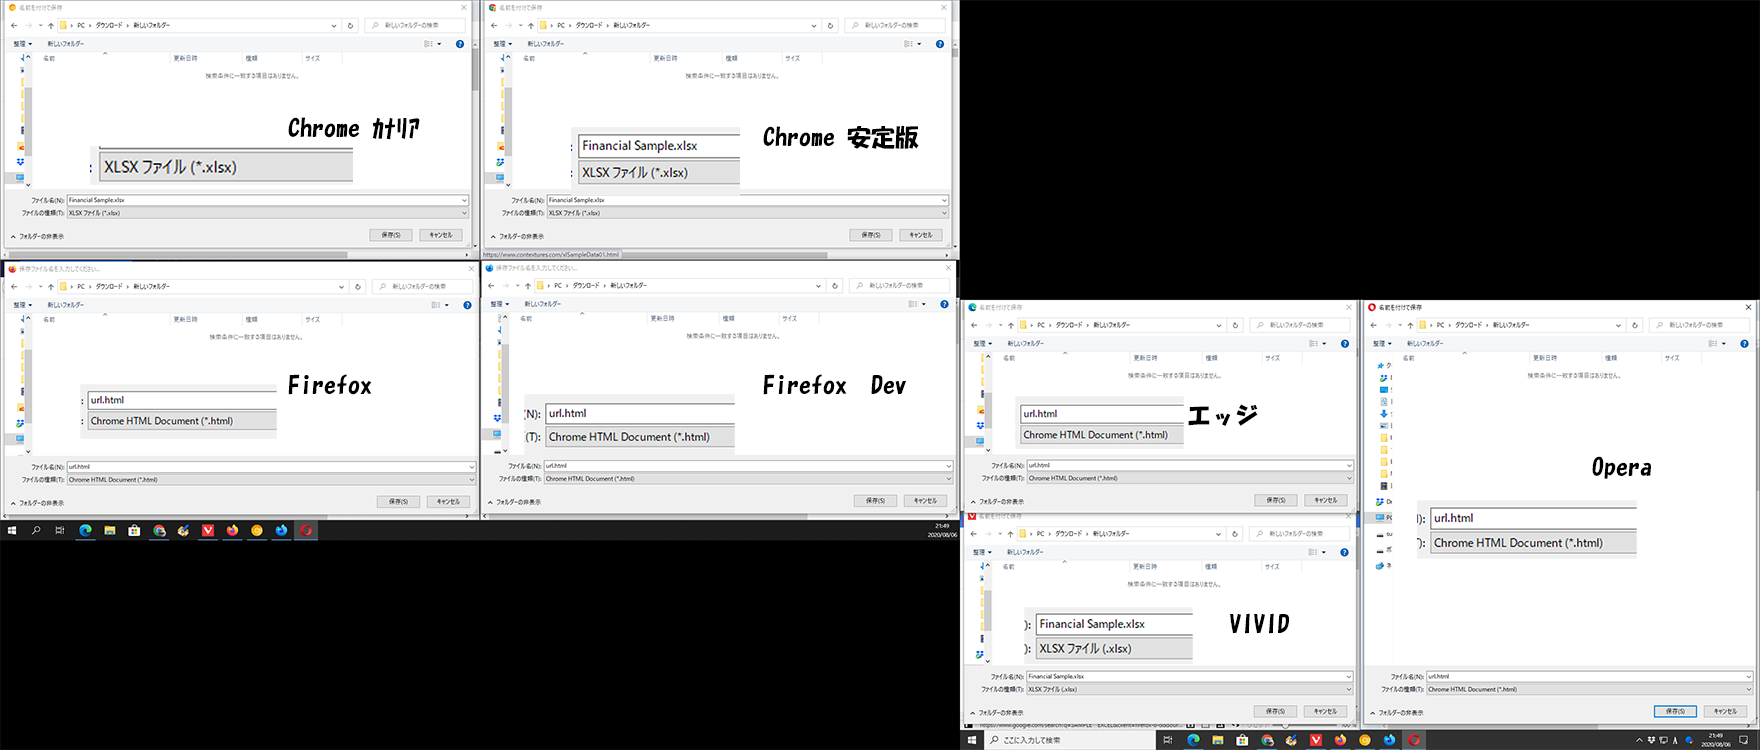Click back arrow in Opera save dialog
Screen dimensions: 1760x750
pyautogui.click(x=1374, y=325)
